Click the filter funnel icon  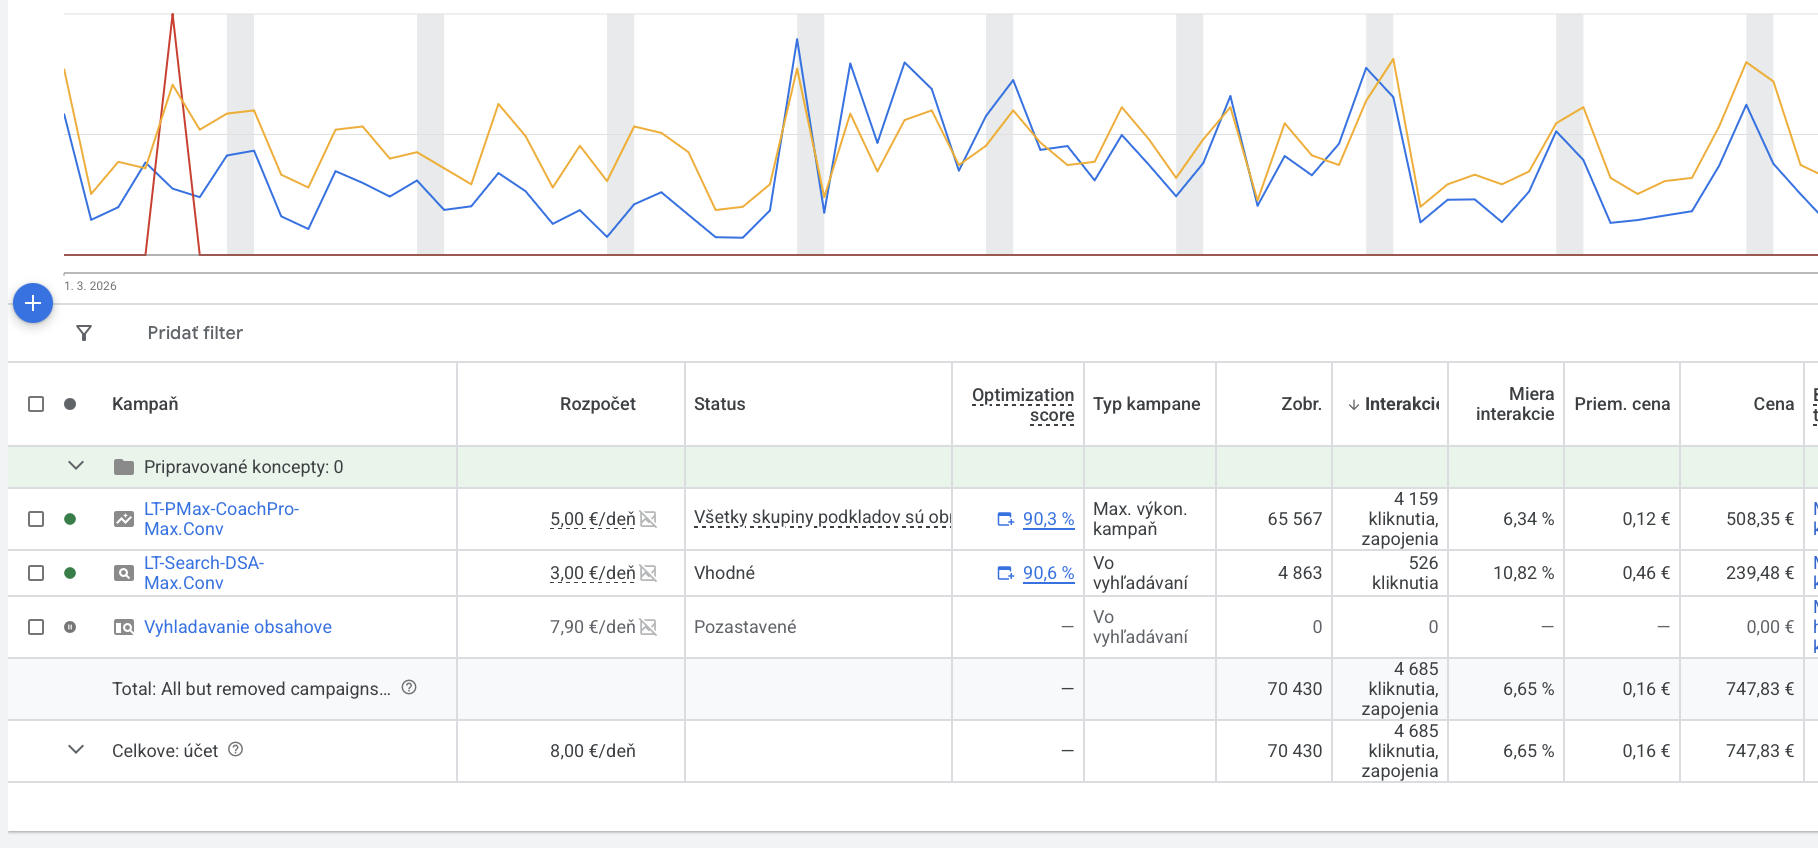pos(84,333)
